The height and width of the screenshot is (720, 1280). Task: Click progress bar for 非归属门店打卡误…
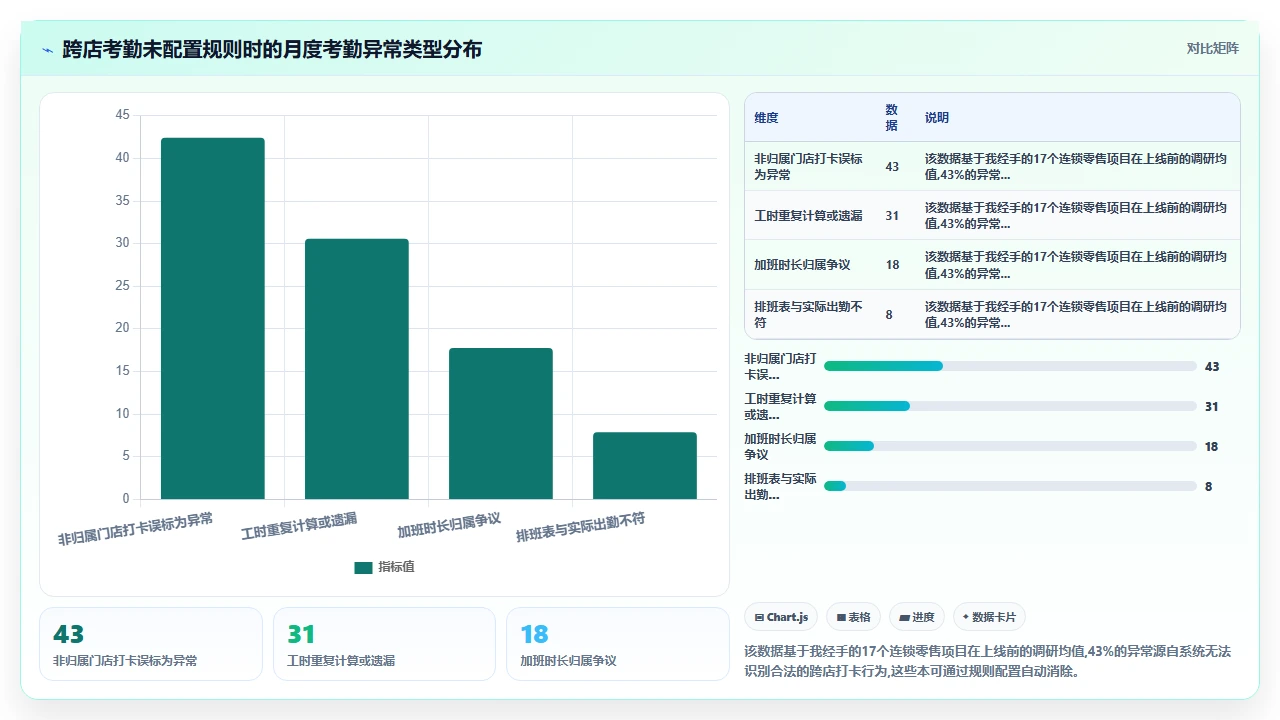(x=1010, y=366)
